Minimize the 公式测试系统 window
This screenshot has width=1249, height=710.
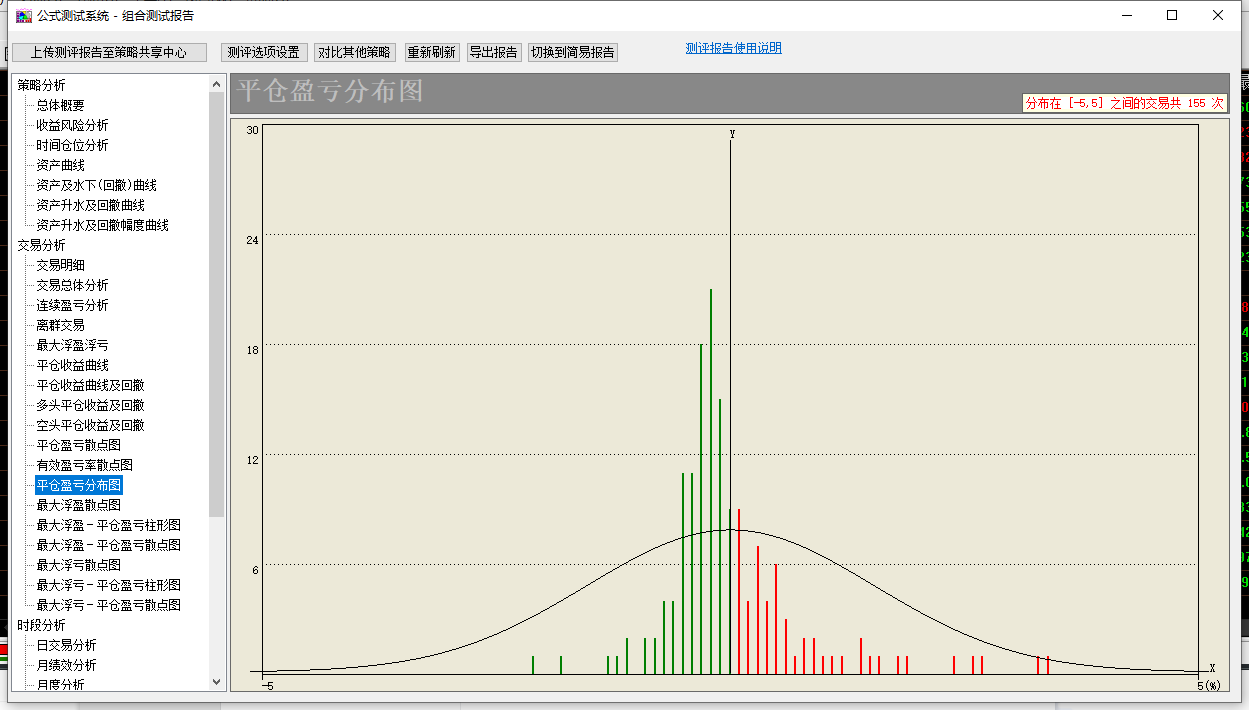[1126, 15]
